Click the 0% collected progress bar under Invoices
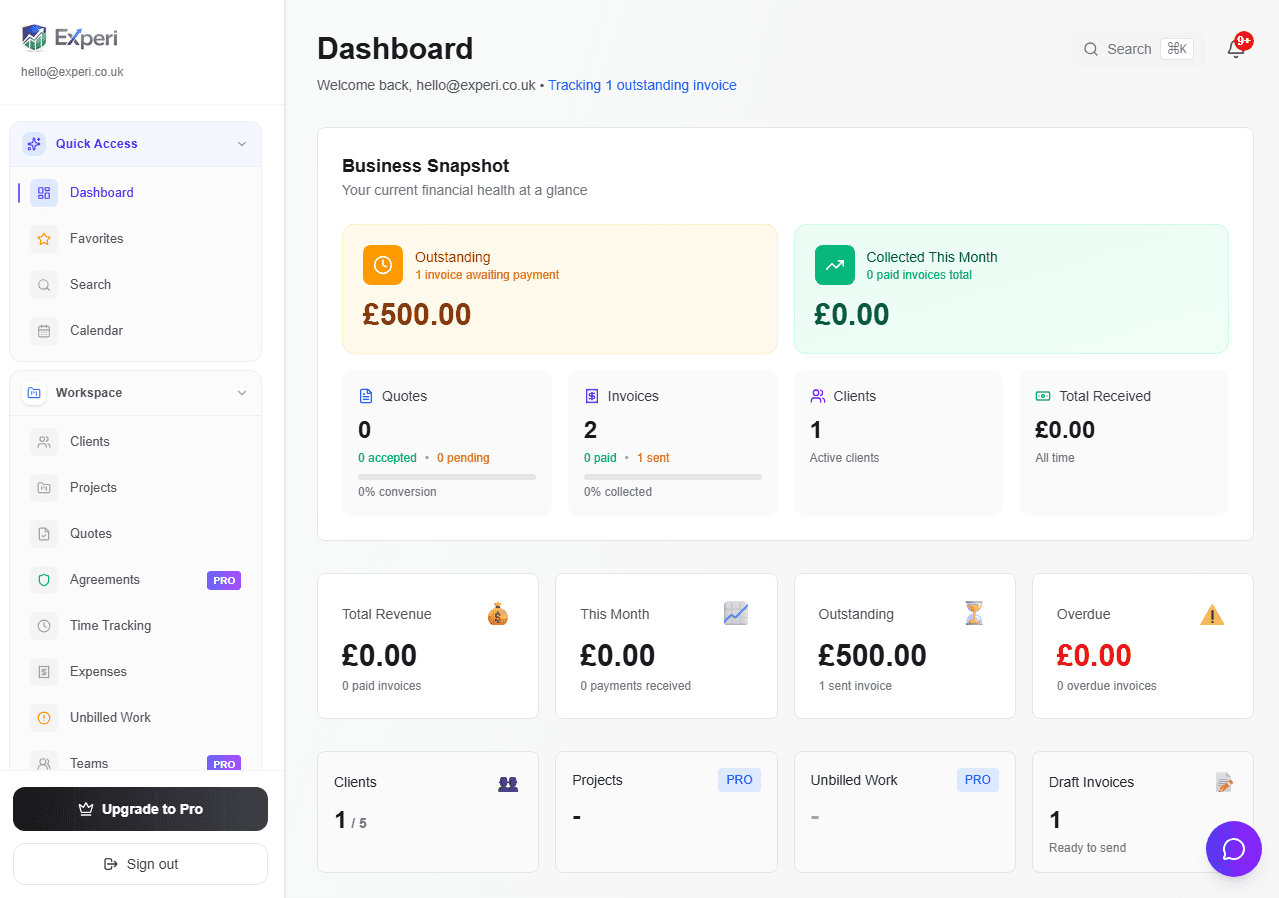Image resolution: width=1279 pixels, height=898 pixels. 672,477
